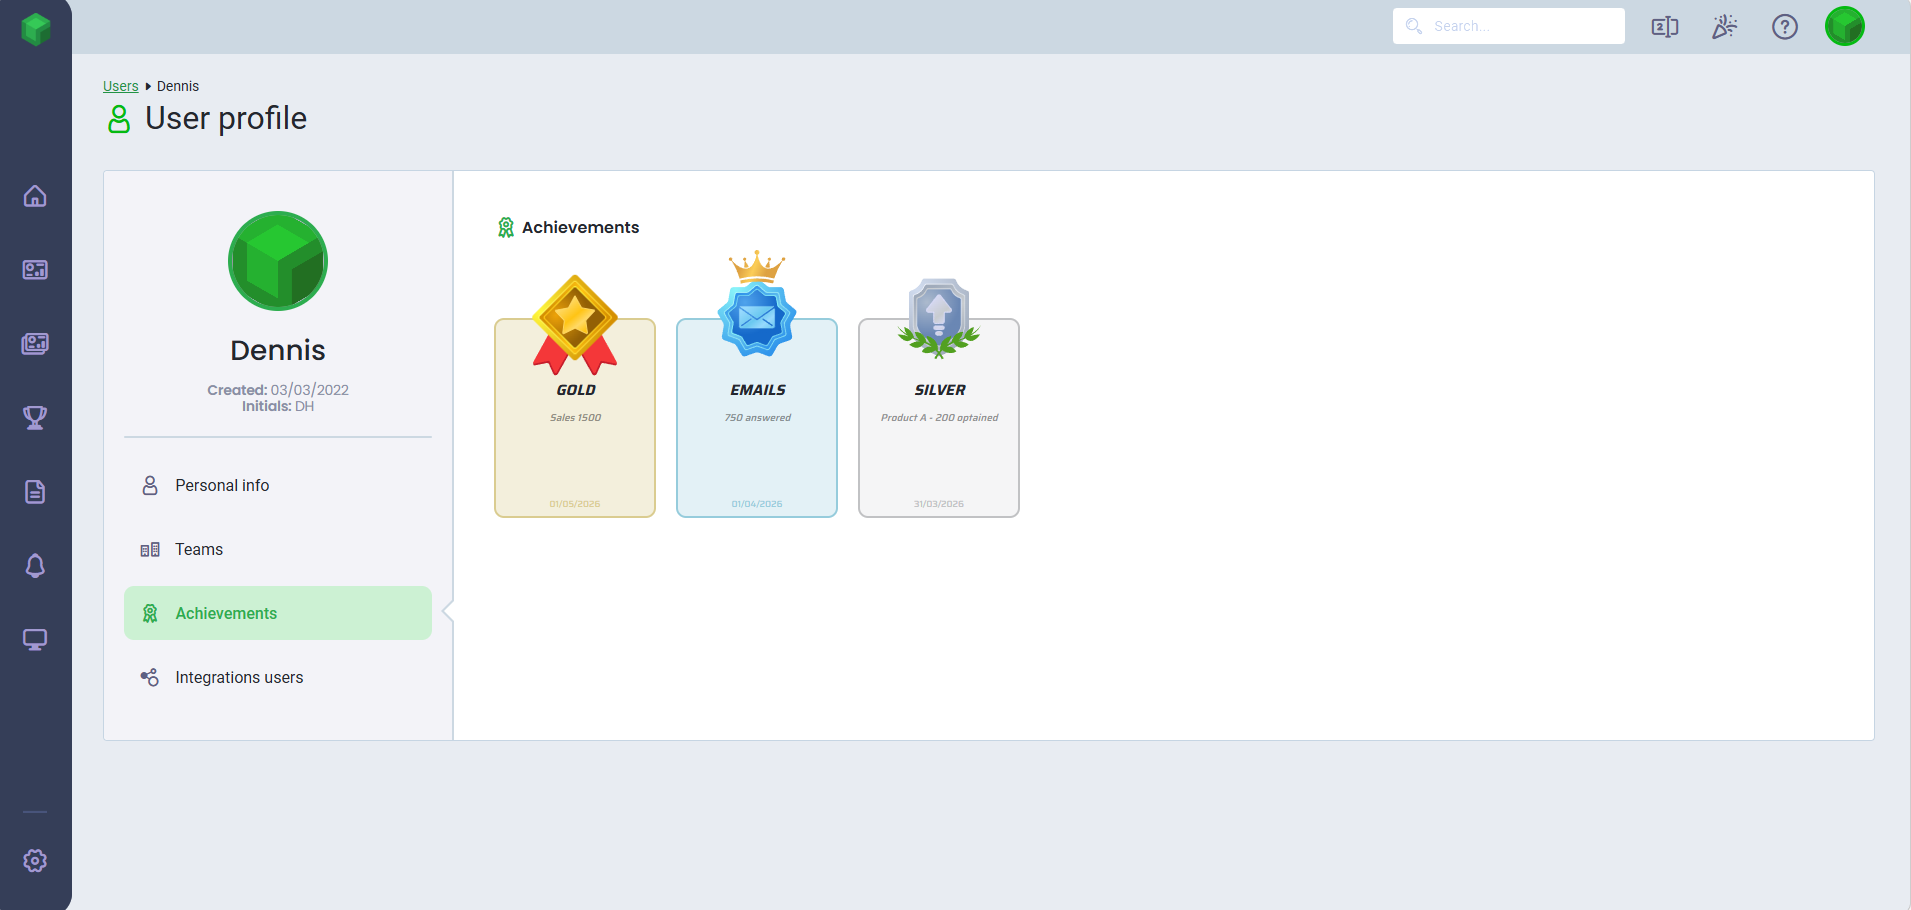Click the help question mark icon
This screenshot has width=1911, height=910.
click(x=1785, y=27)
